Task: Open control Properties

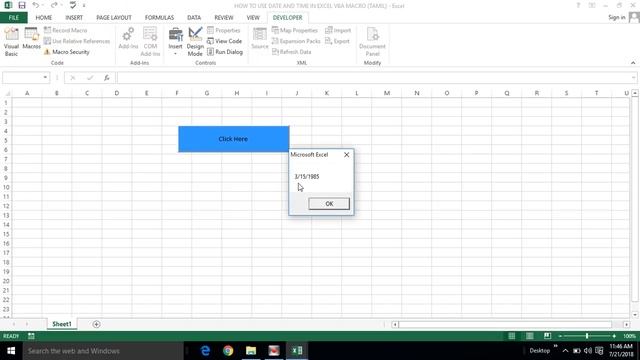Action: click(x=224, y=30)
